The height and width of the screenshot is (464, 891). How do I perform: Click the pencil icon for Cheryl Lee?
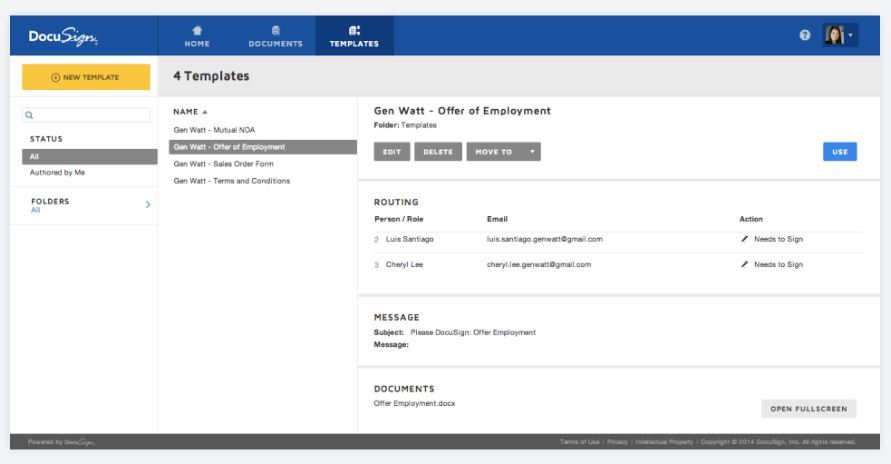tap(744, 265)
